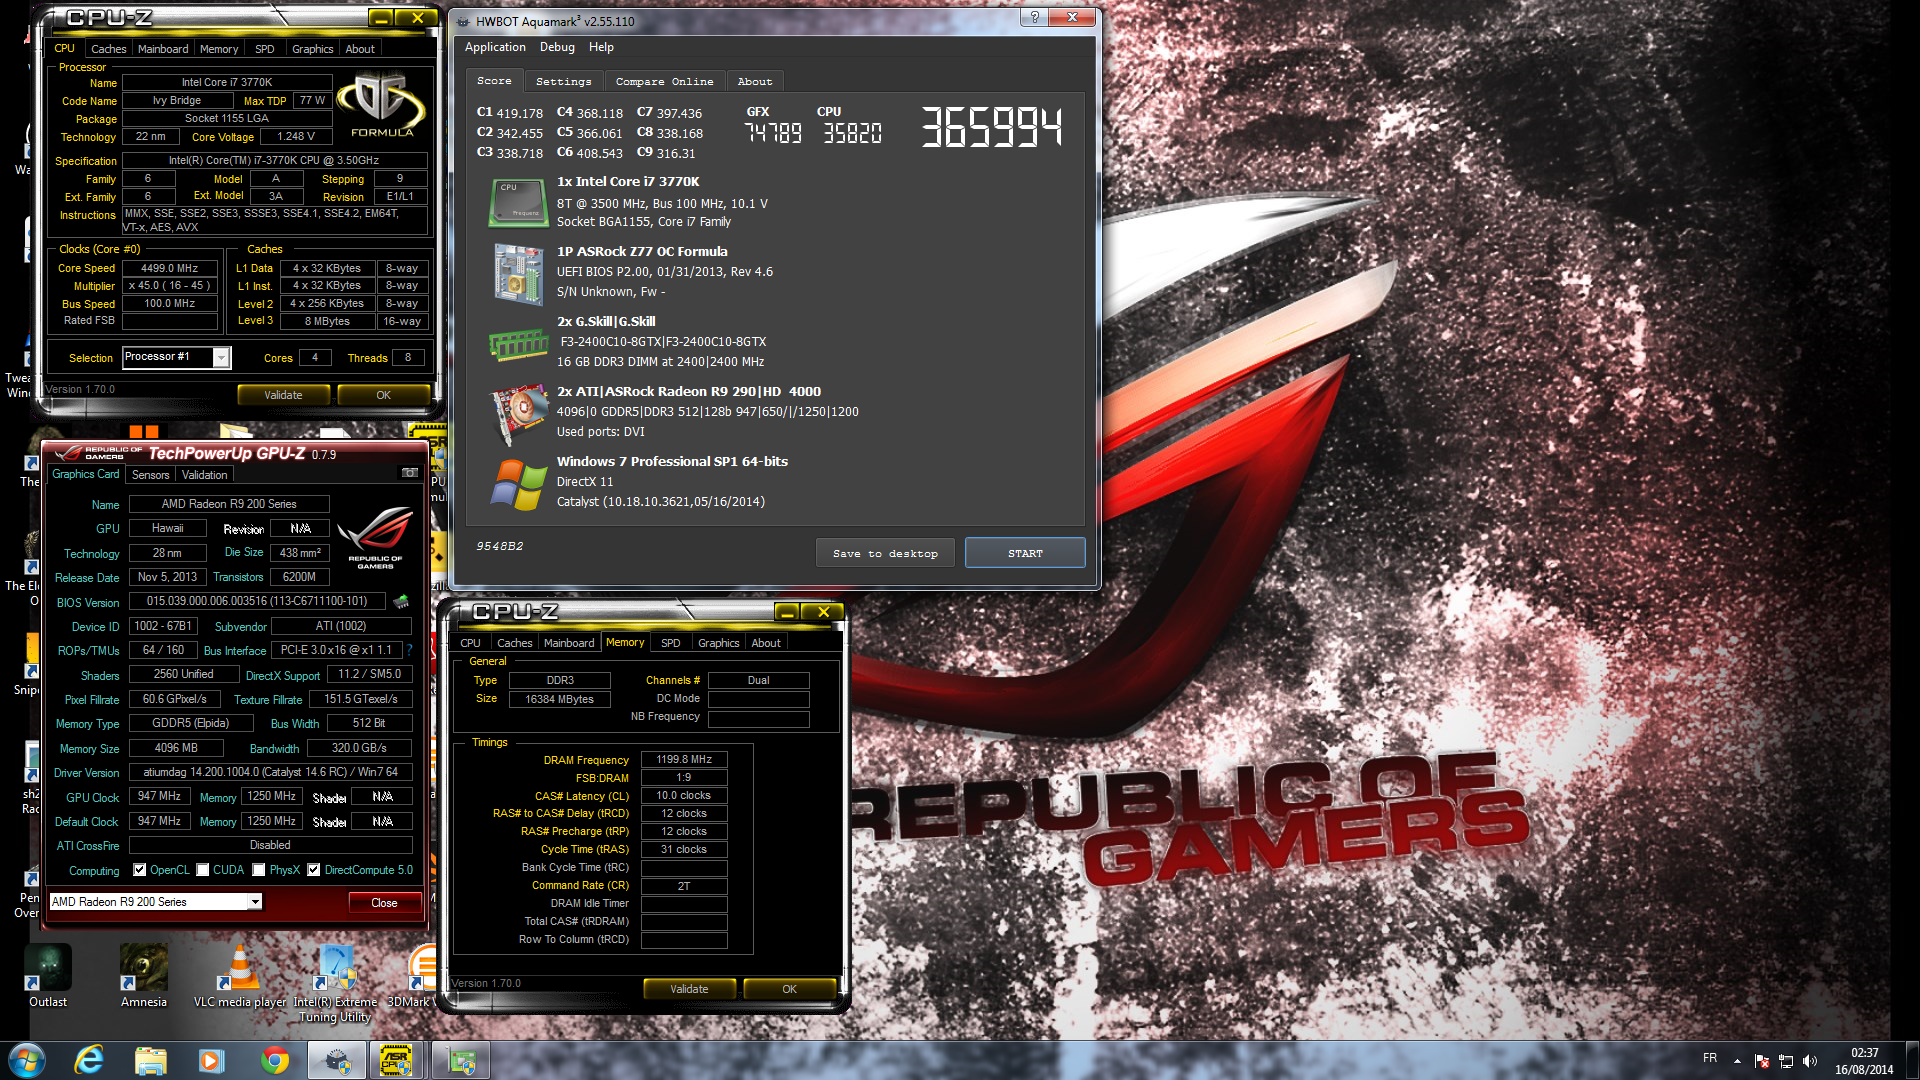
Task: Click the GPU-Z screenshot camera icon
Action: (x=410, y=473)
